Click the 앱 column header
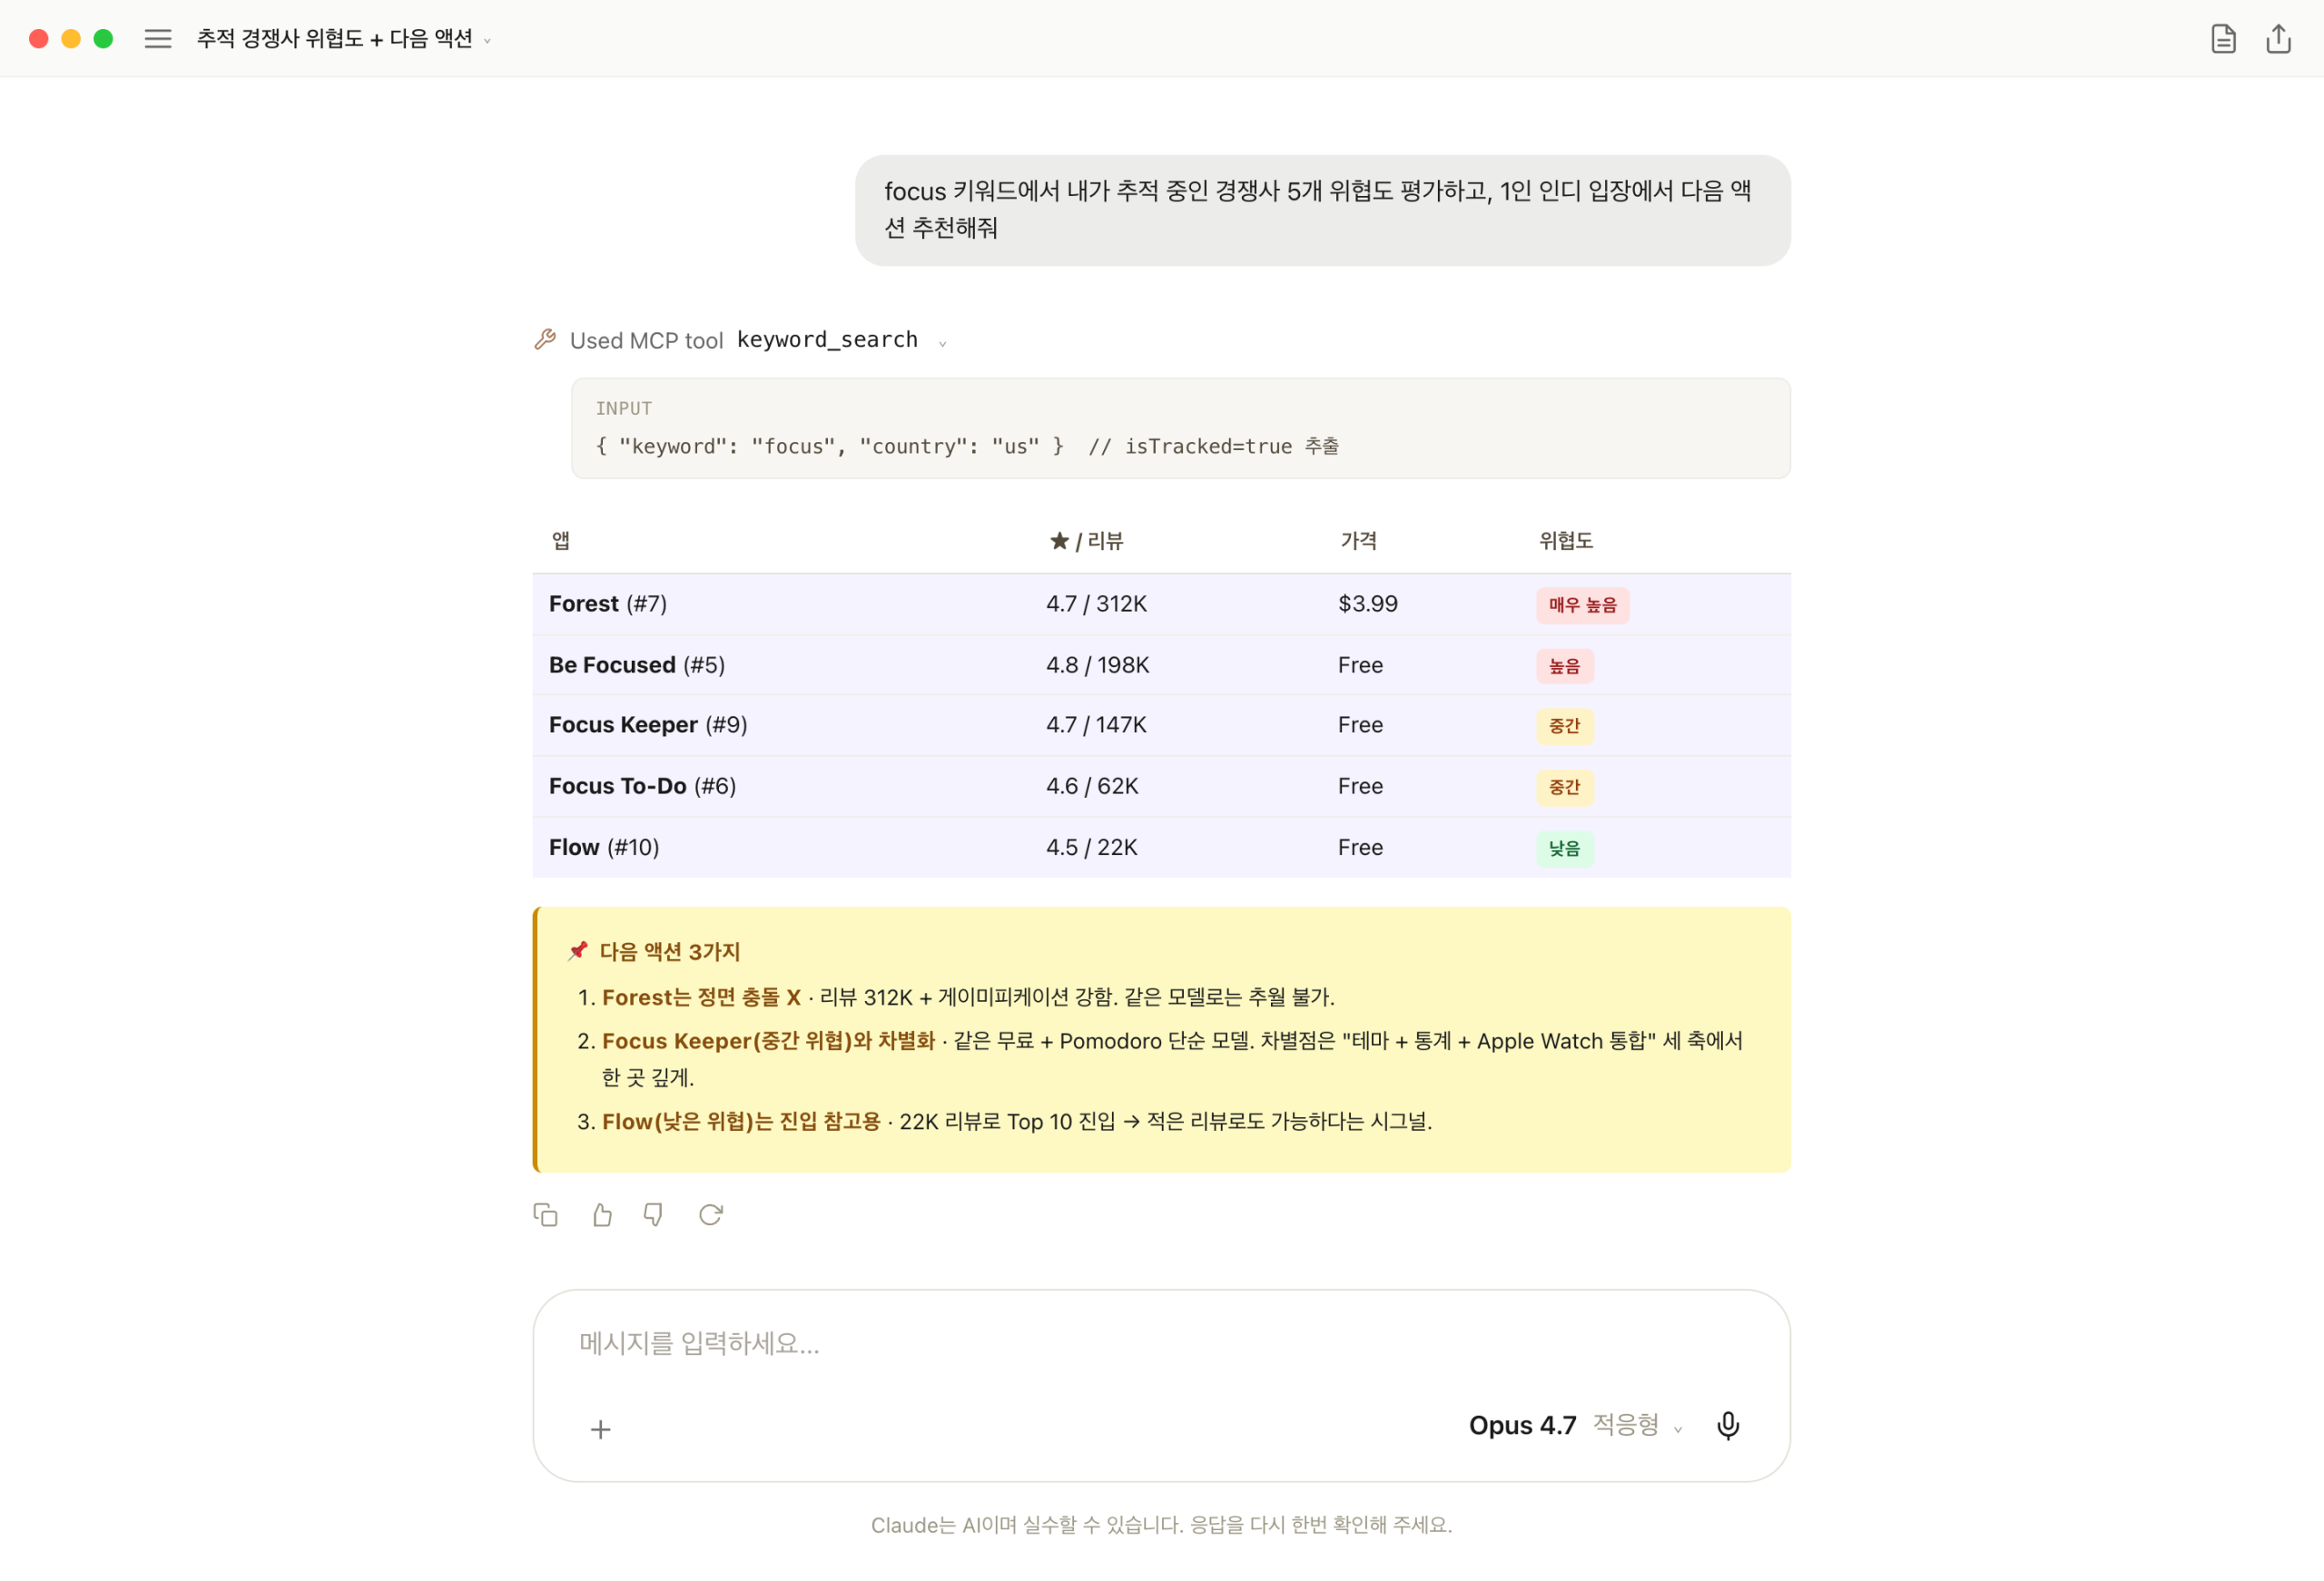Screen dimensions: 2324x1581 (x=561, y=541)
